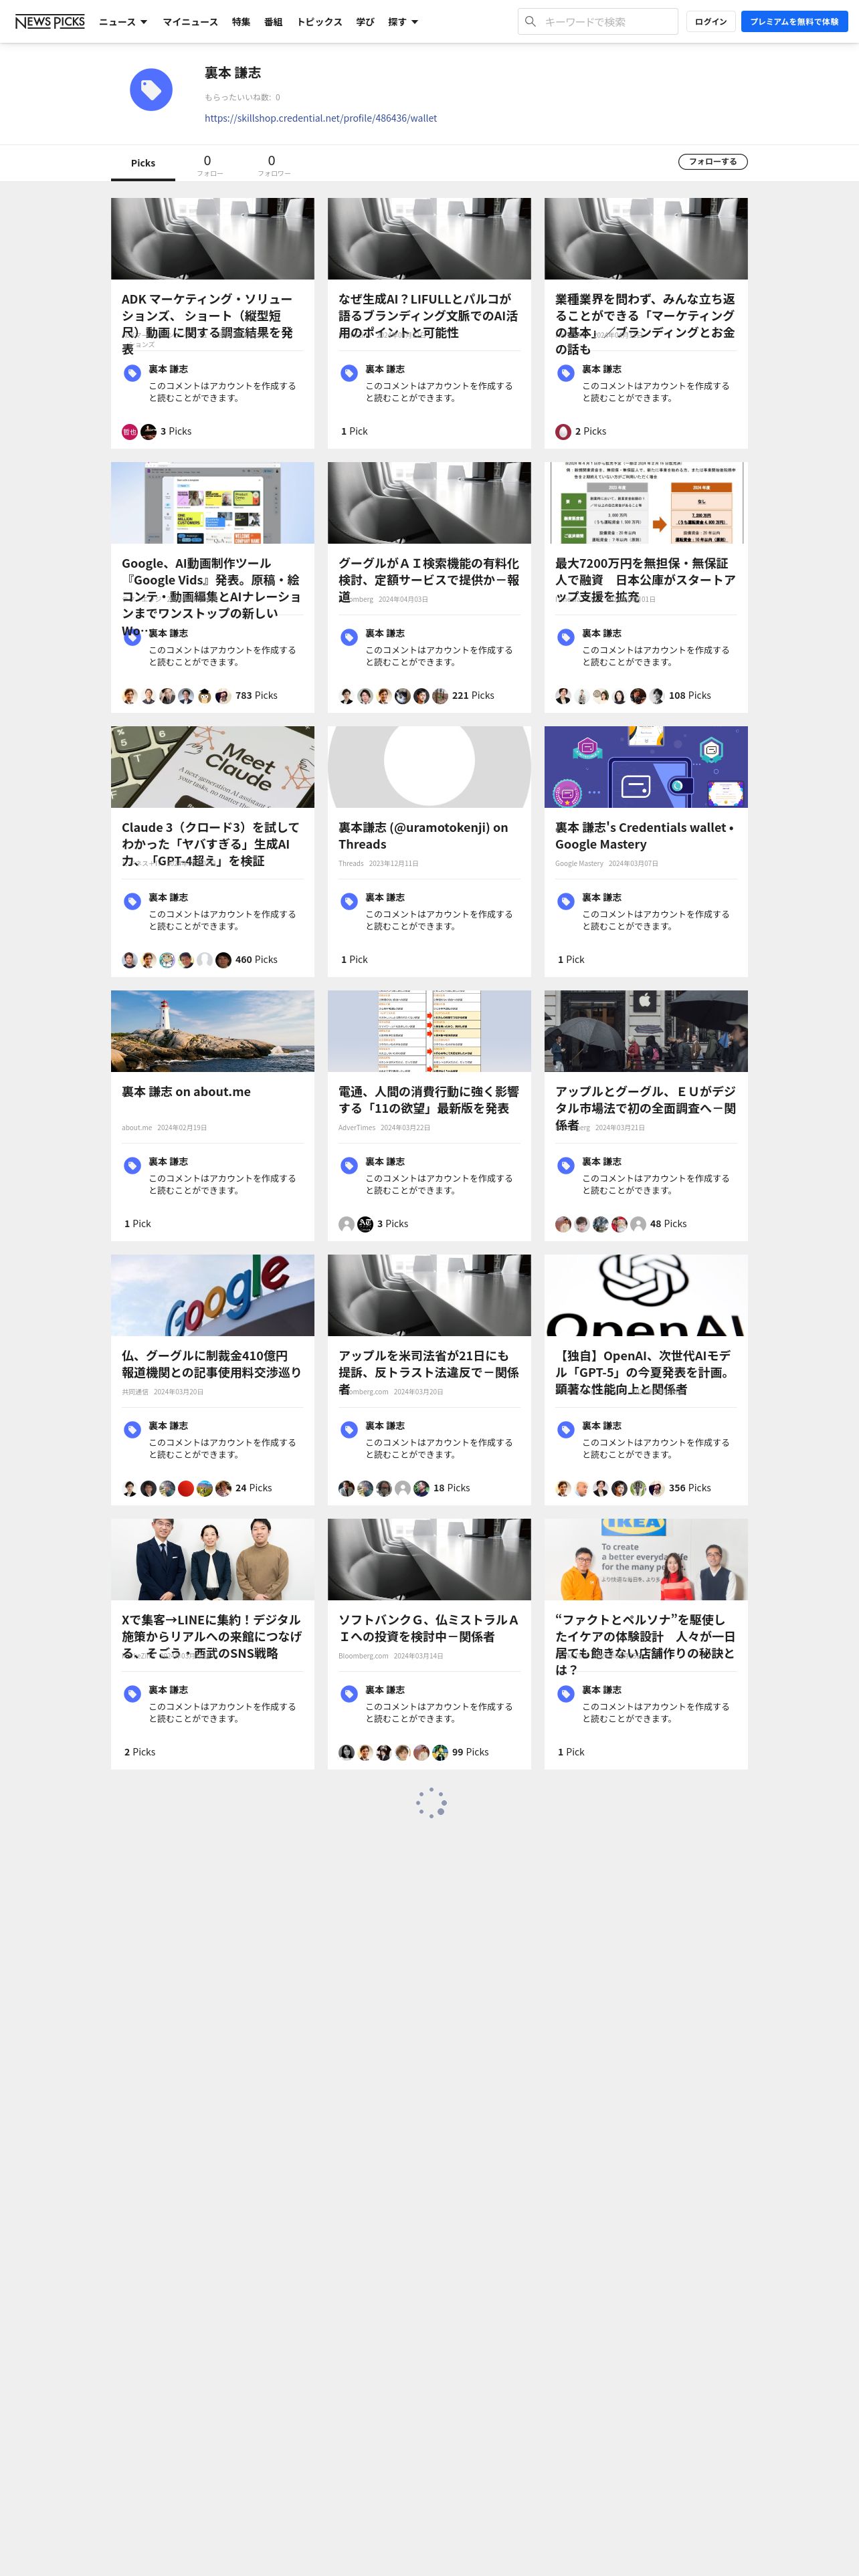The width and height of the screenshot is (859, 2576).
Task: Open Credentials wallet Google Mastery thumbnail
Action: coord(646,766)
